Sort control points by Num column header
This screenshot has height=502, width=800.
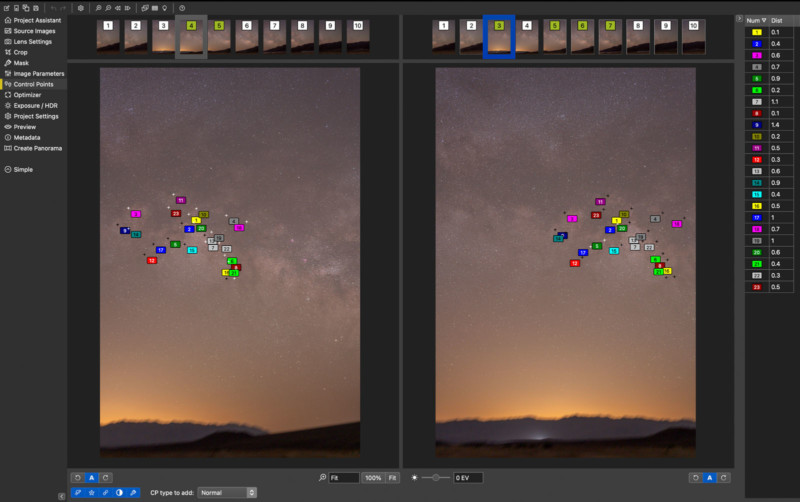coord(755,20)
